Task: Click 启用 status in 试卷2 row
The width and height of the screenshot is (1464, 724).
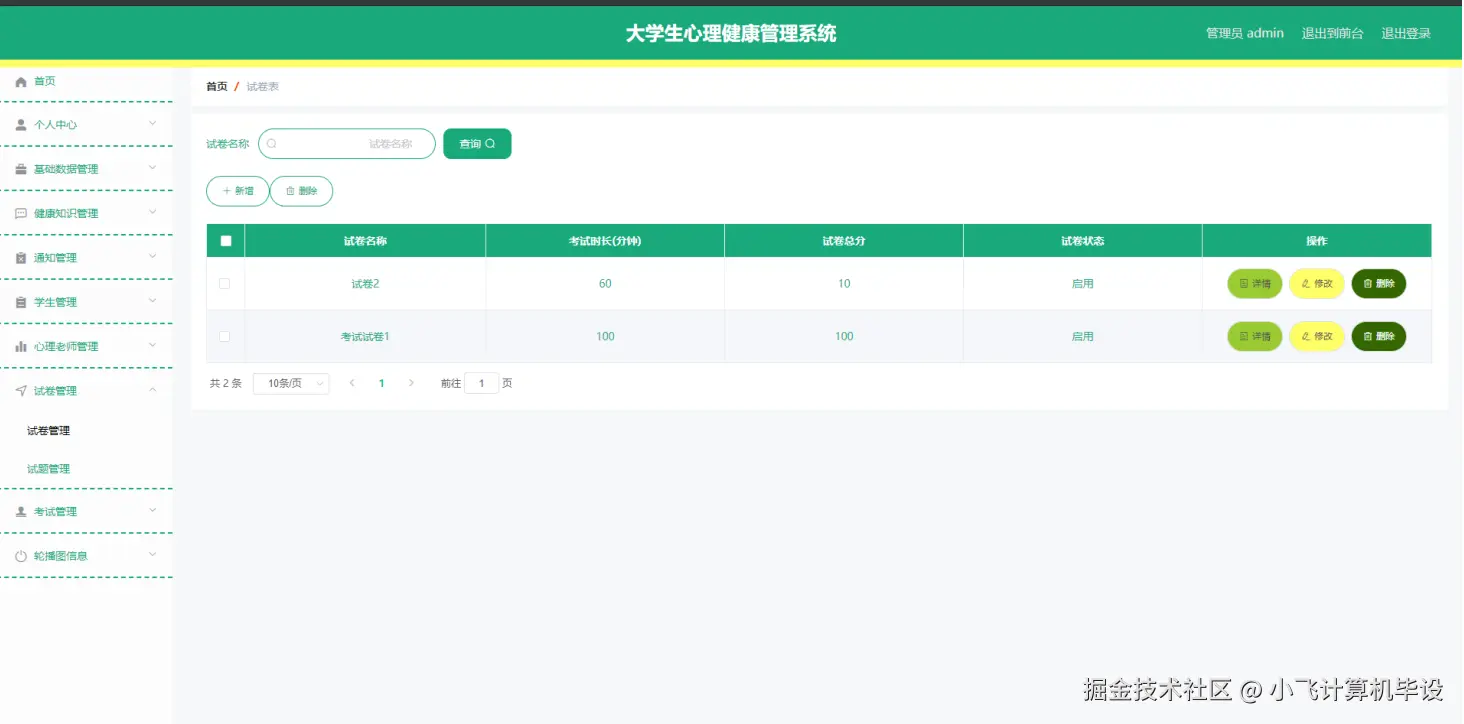Action: click(x=1083, y=284)
